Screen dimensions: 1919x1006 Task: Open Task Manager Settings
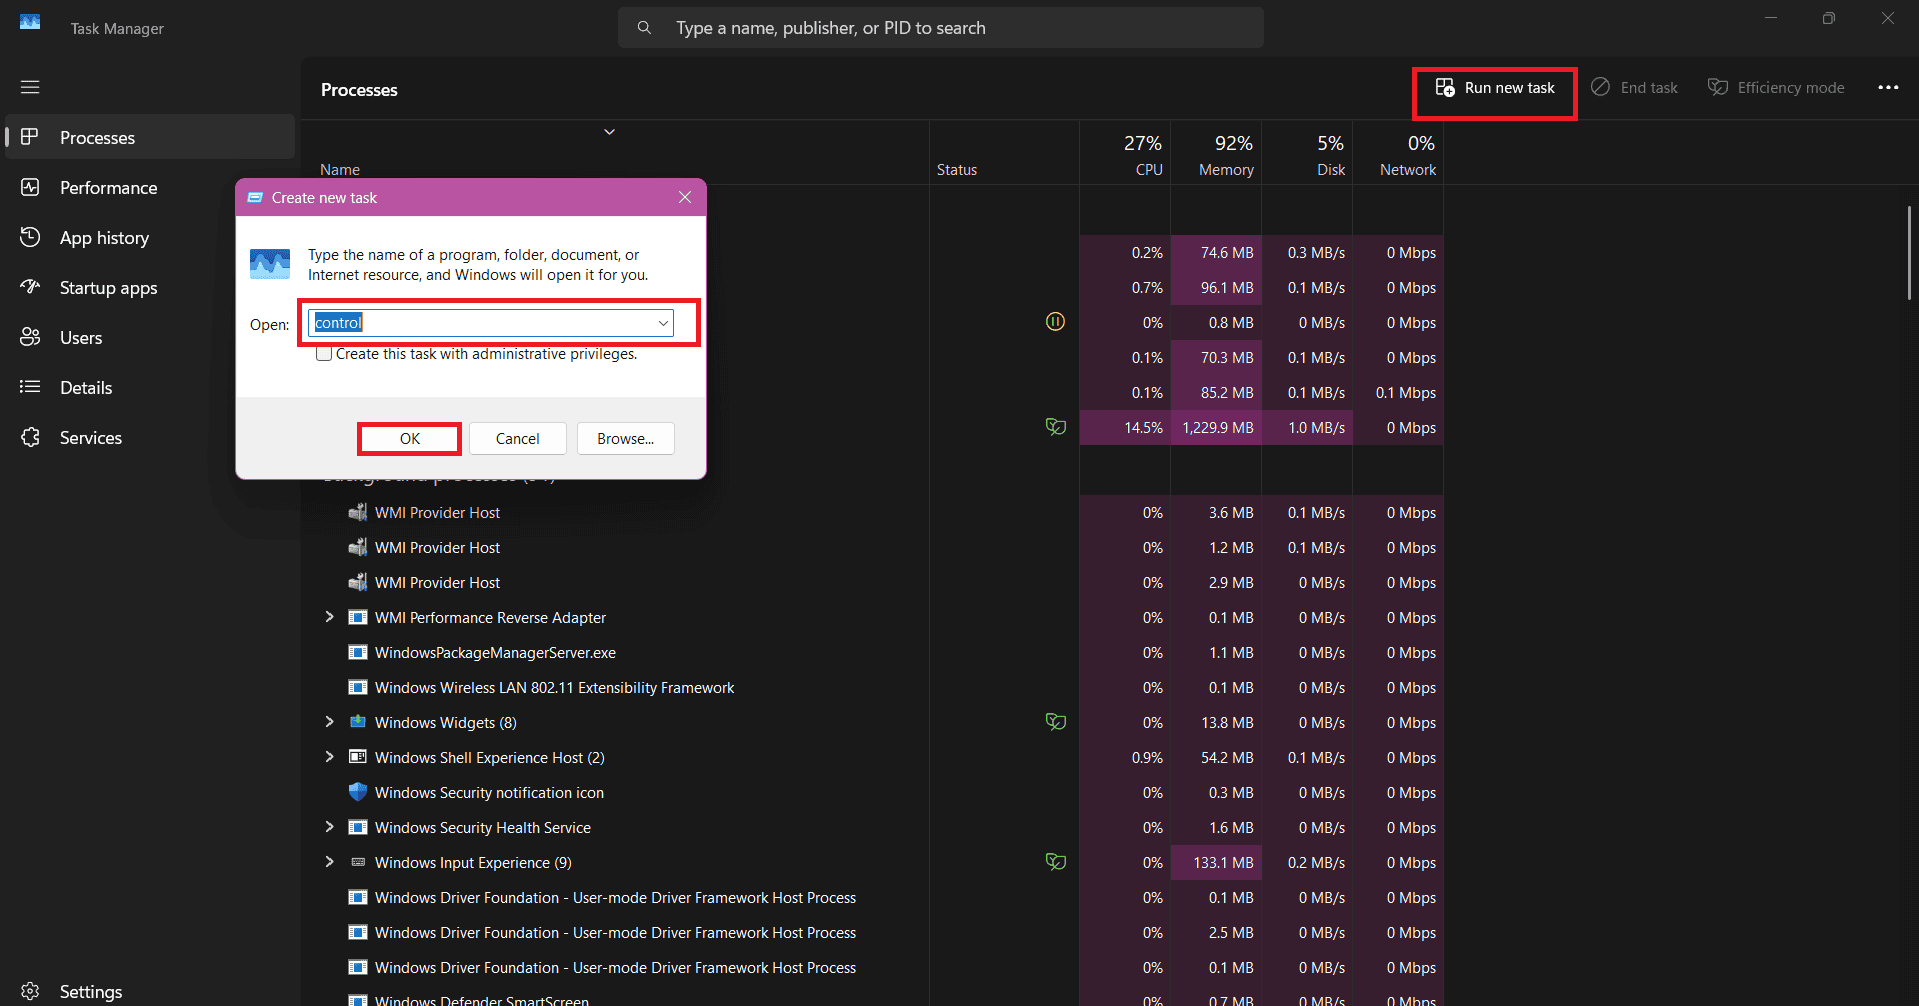(x=150, y=991)
